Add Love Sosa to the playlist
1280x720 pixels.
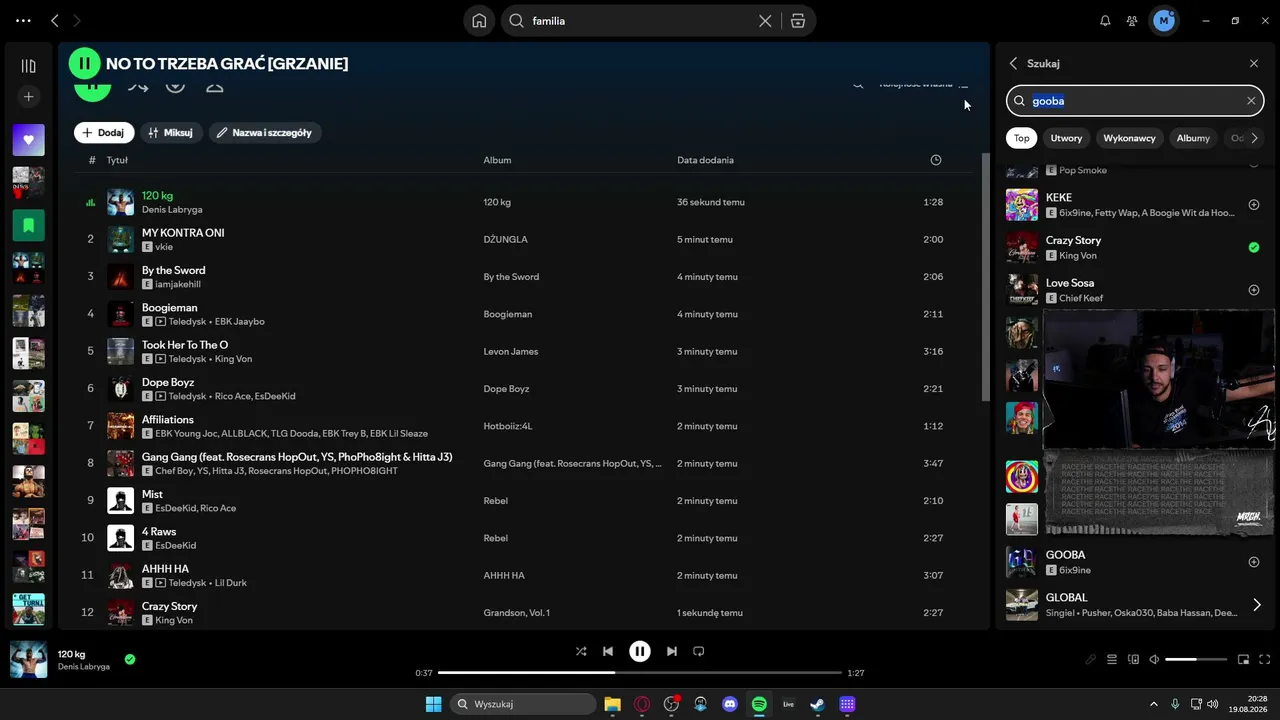point(1254,290)
